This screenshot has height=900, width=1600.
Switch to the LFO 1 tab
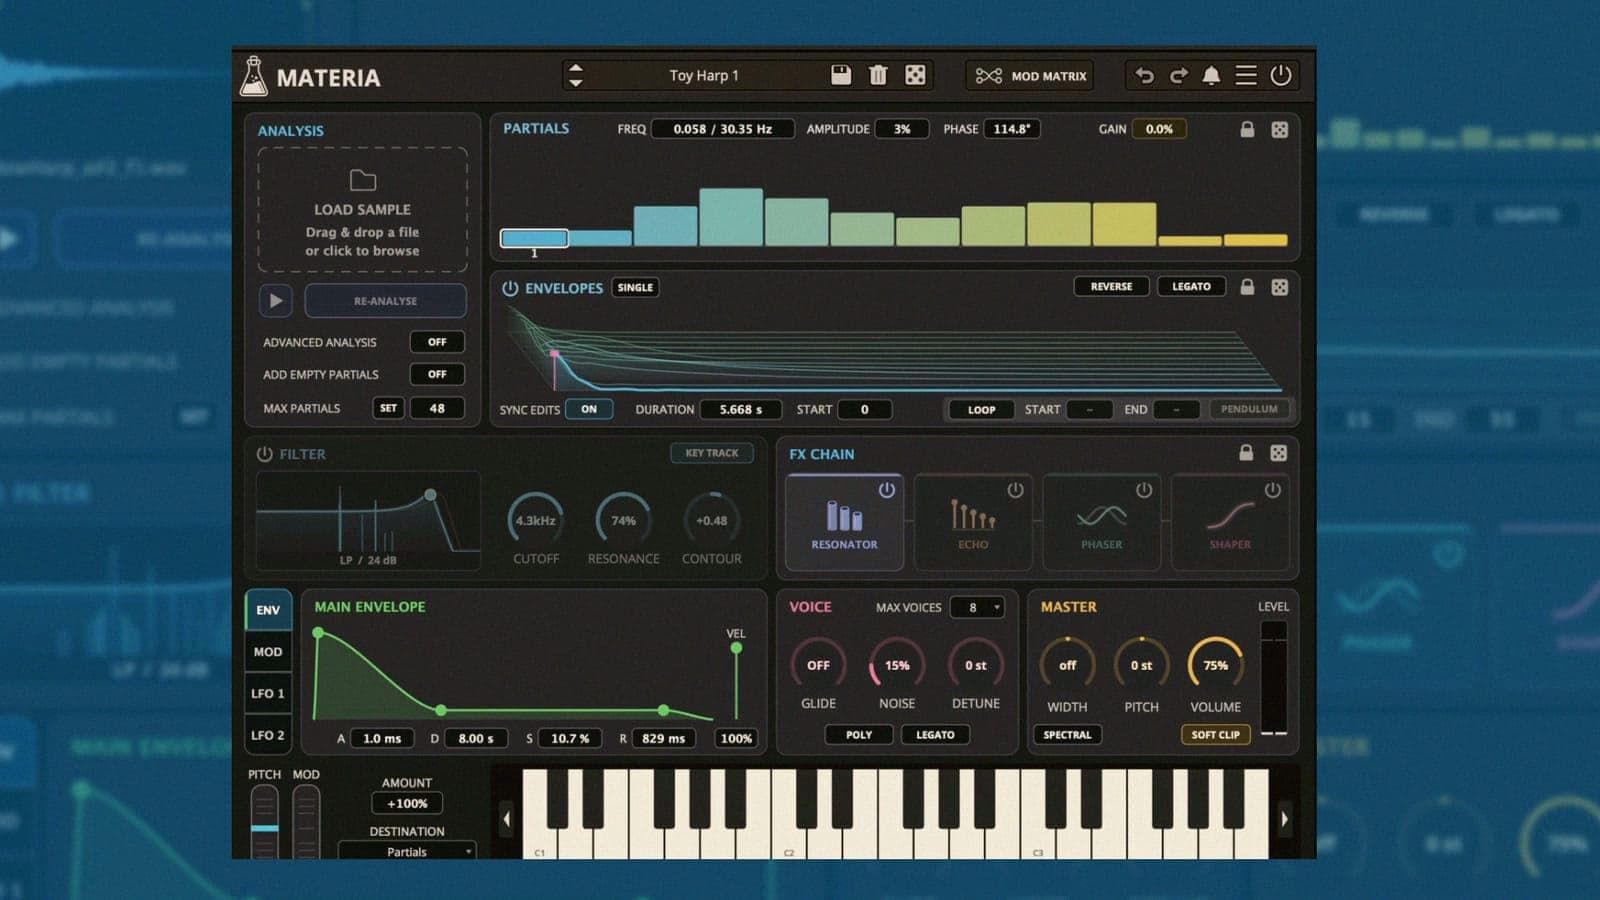[268, 693]
